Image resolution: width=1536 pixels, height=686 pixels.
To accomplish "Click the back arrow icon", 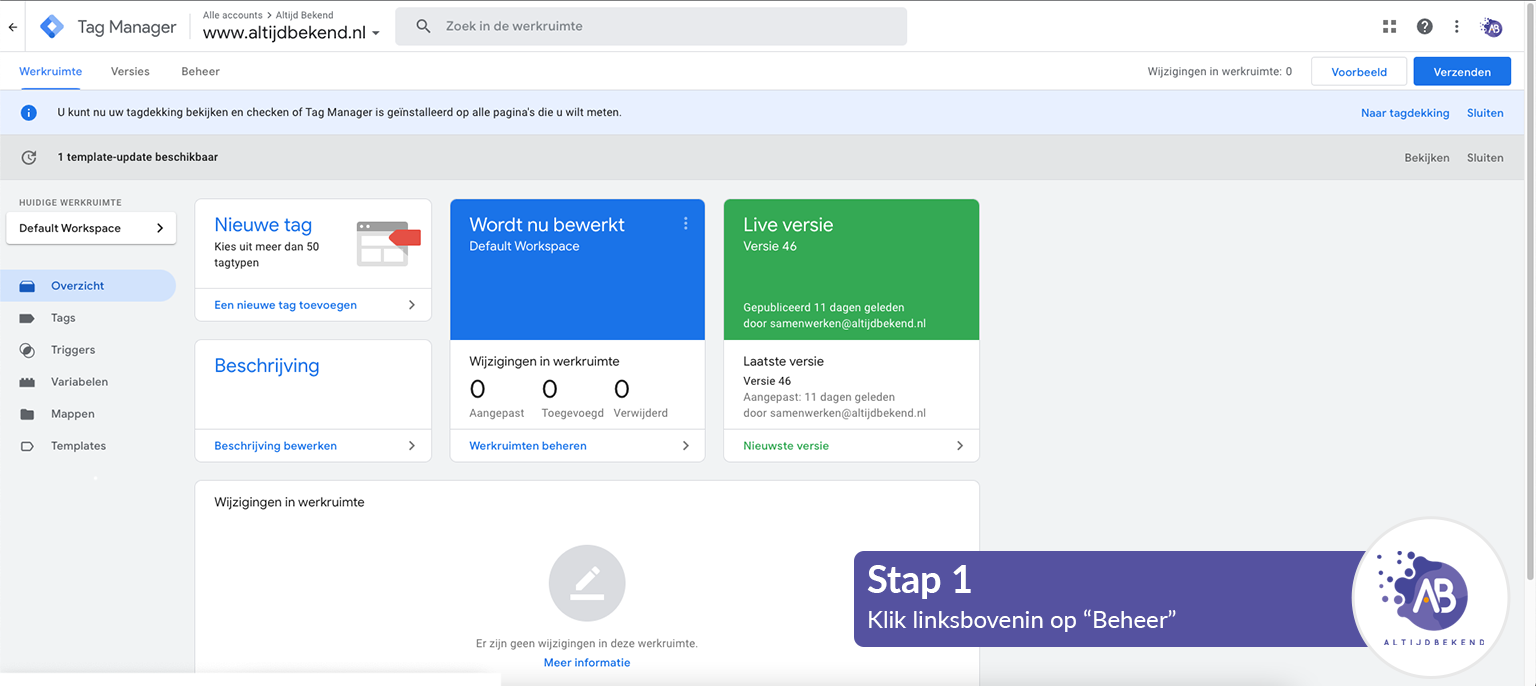I will [x=13, y=27].
